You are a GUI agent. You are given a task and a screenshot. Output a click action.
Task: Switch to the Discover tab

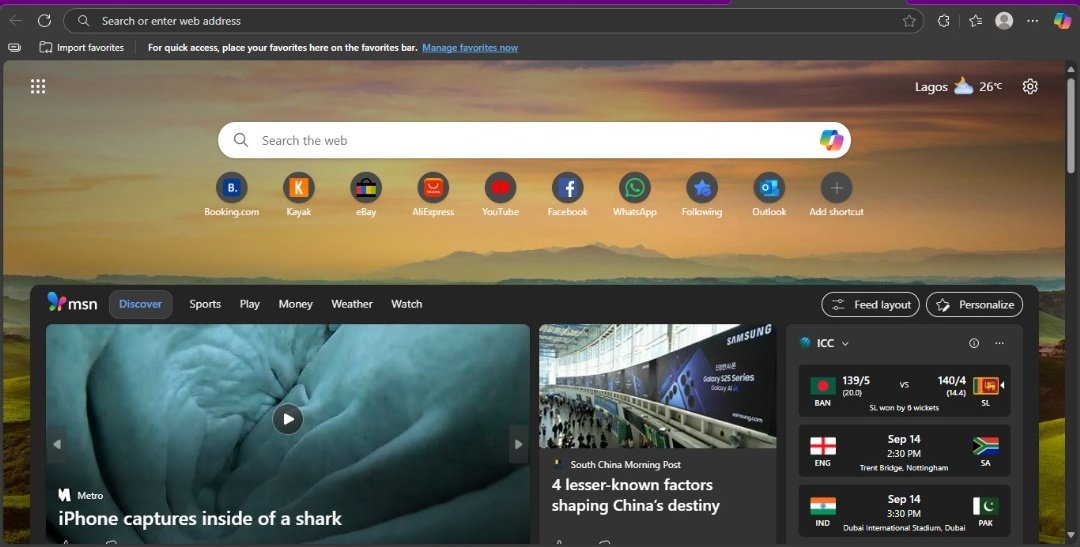141,304
